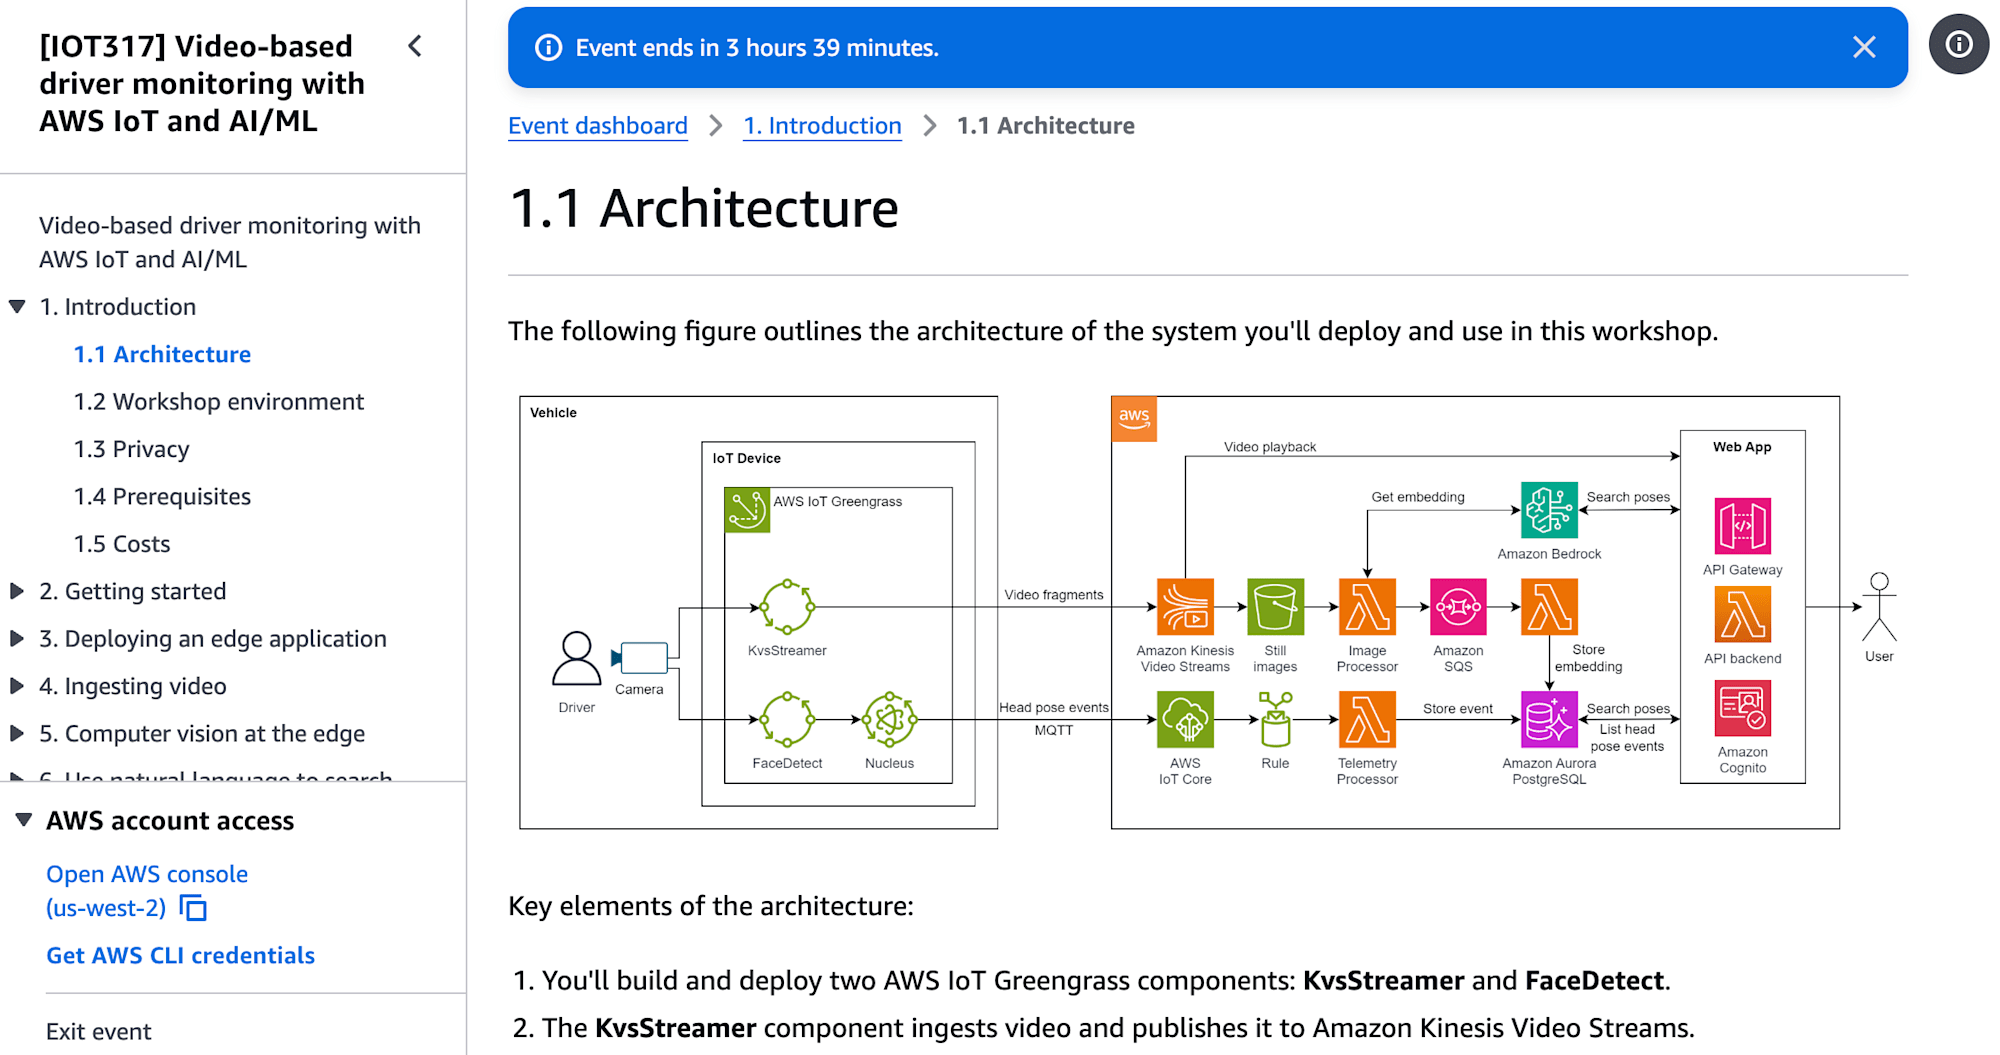The height and width of the screenshot is (1055, 2000).
Task: Click the Vehicle box label
Action: point(553,412)
